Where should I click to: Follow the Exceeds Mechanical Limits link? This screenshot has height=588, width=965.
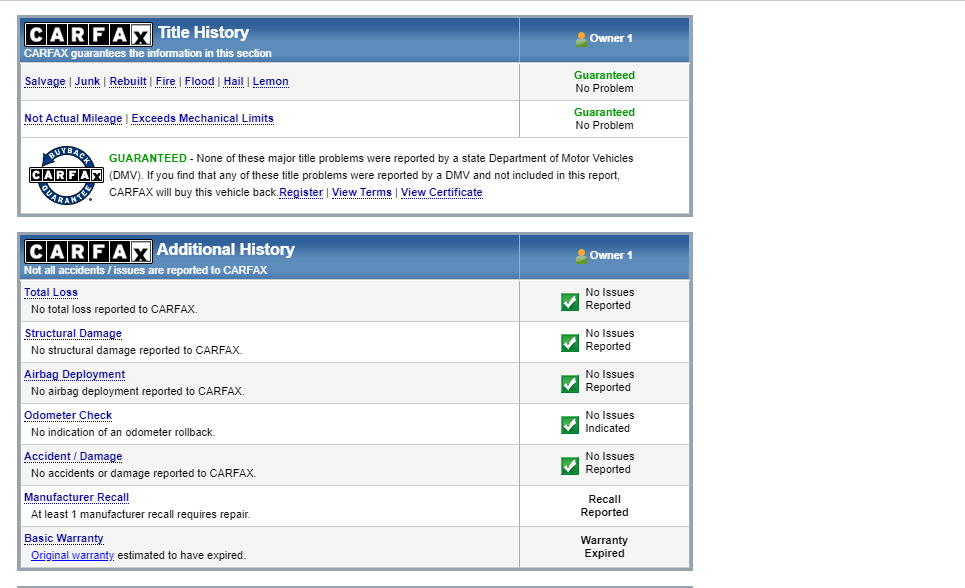coord(202,118)
